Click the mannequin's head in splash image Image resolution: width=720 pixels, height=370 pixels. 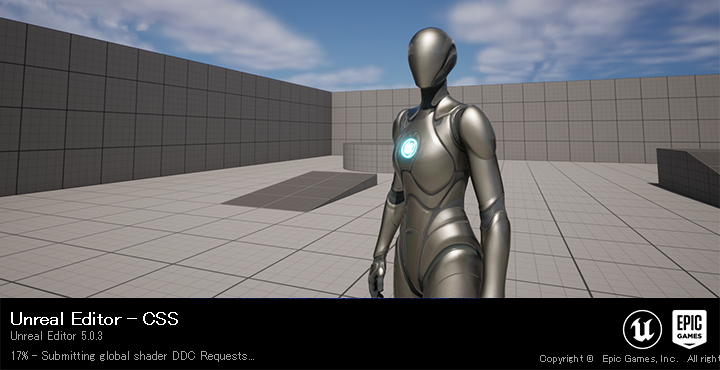432,57
